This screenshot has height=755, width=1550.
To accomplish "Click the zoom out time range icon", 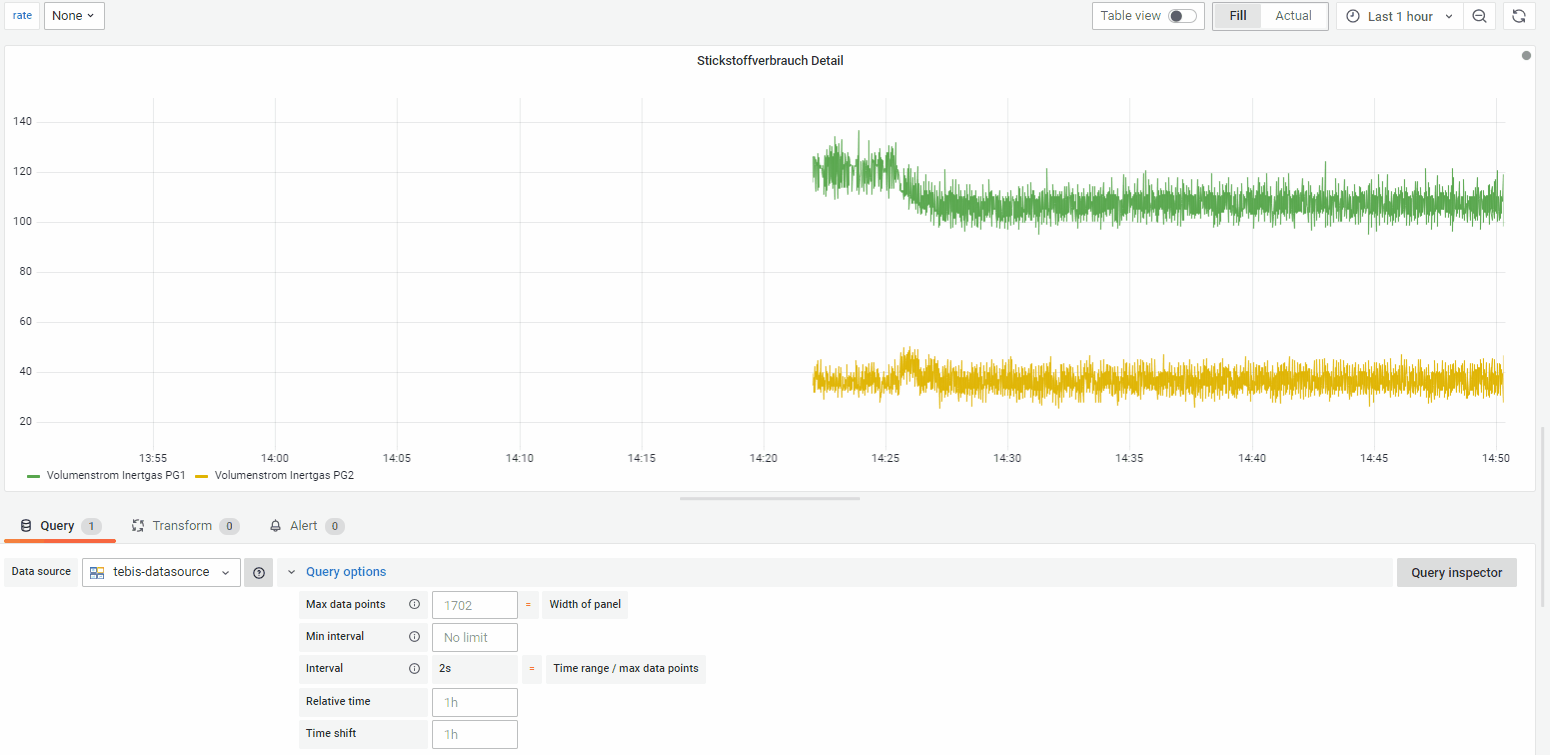I will [1479, 16].
